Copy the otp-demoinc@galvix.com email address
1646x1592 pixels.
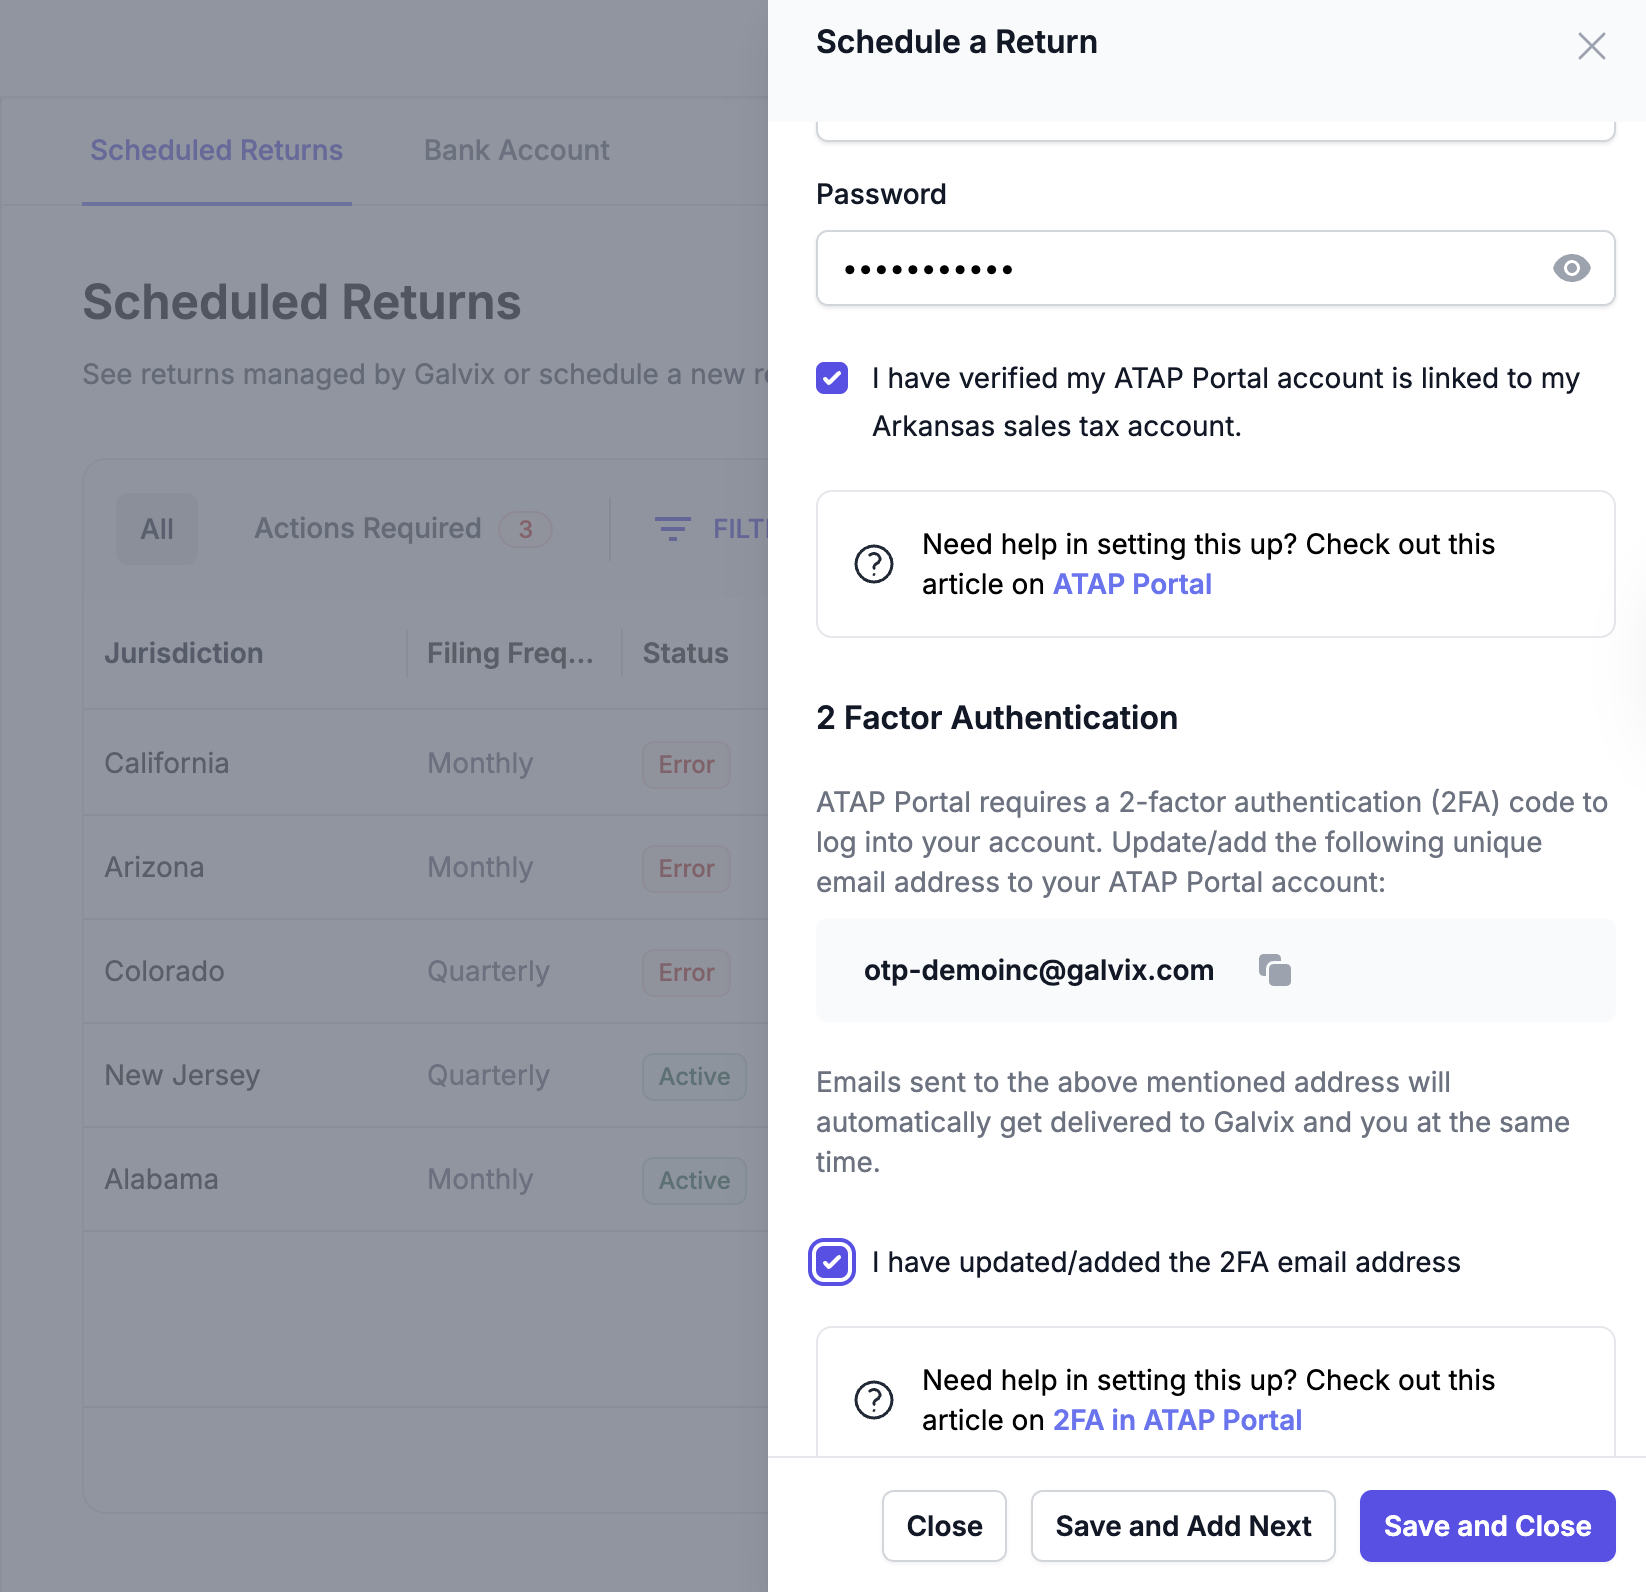pyautogui.click(x=1275, y=970)
